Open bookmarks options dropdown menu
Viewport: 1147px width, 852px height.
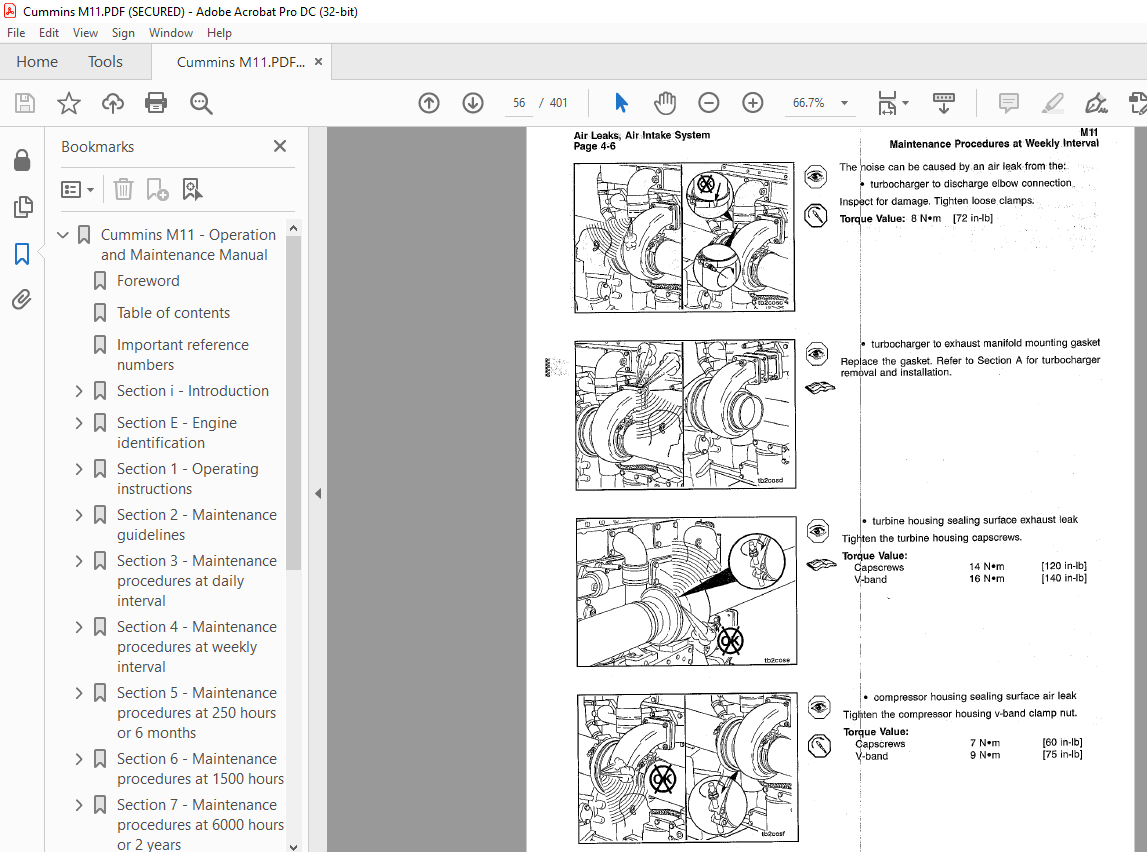point(78,190)
